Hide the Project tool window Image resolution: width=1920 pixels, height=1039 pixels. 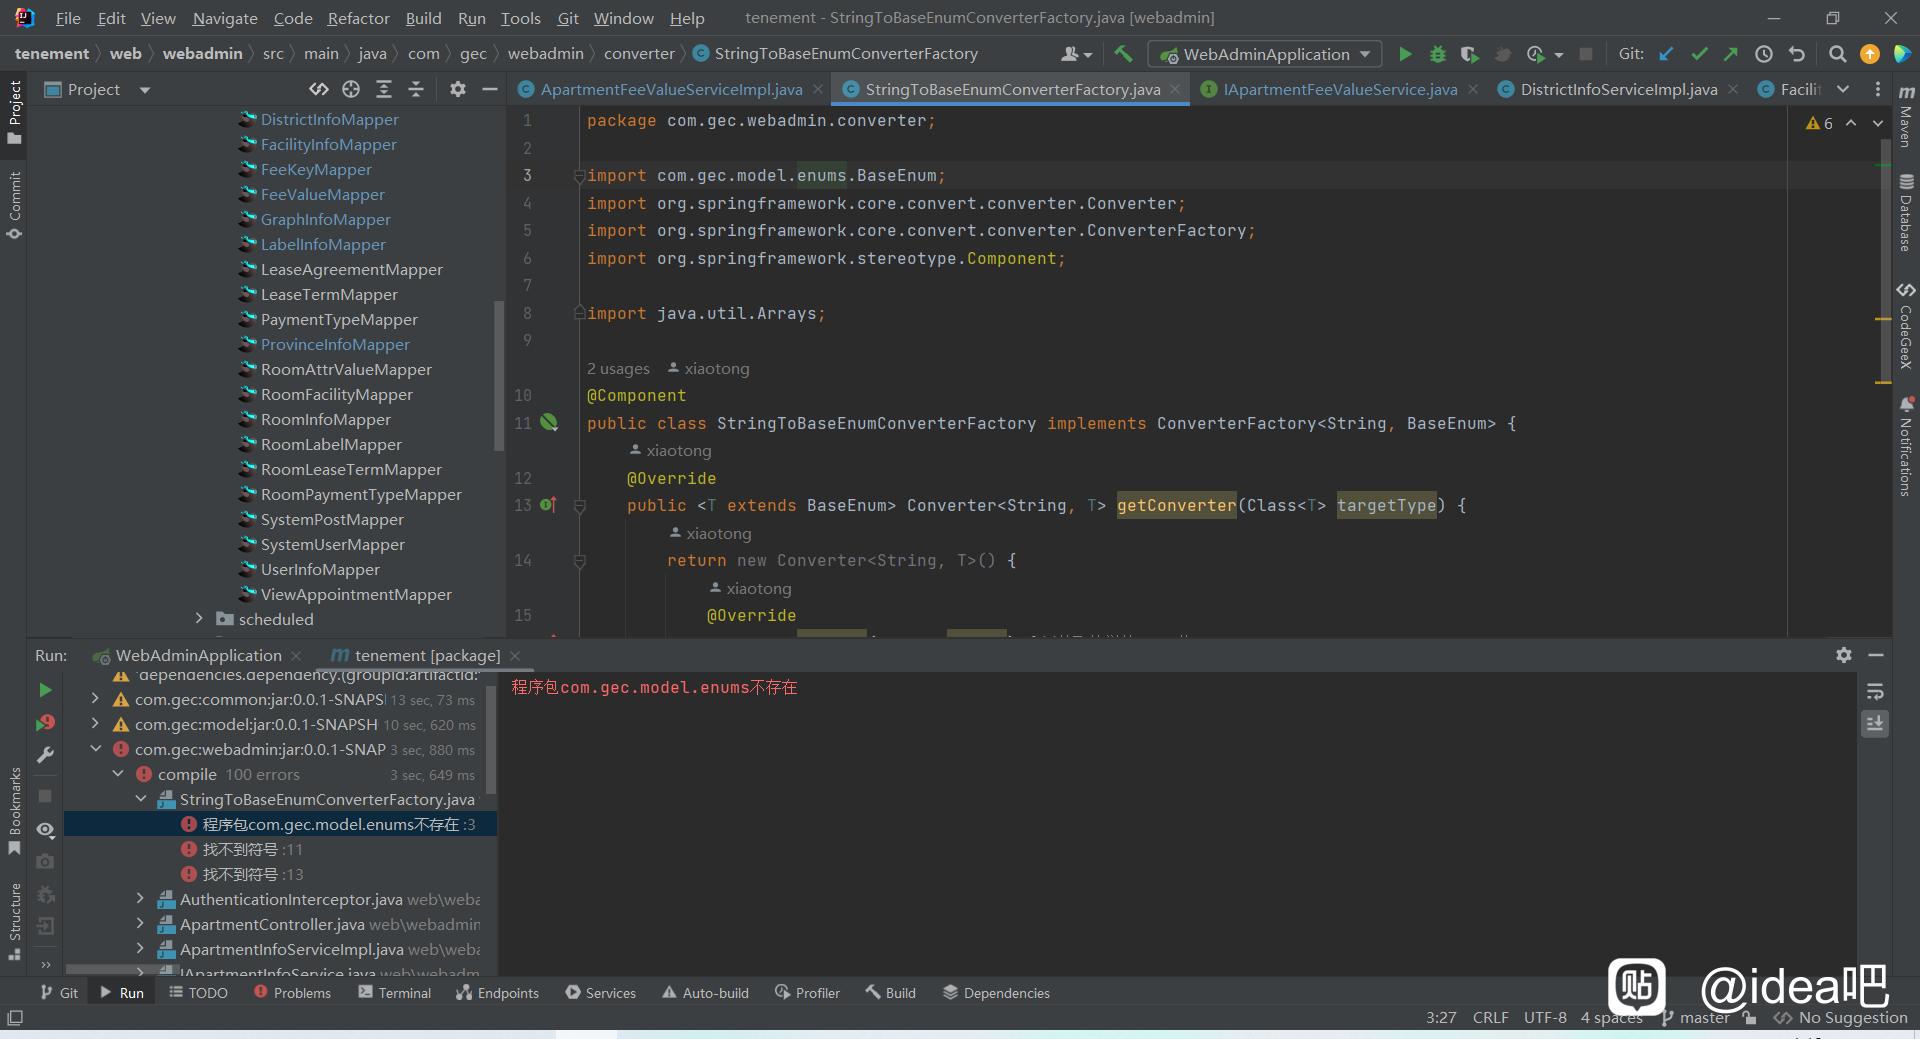pos(489,89)
